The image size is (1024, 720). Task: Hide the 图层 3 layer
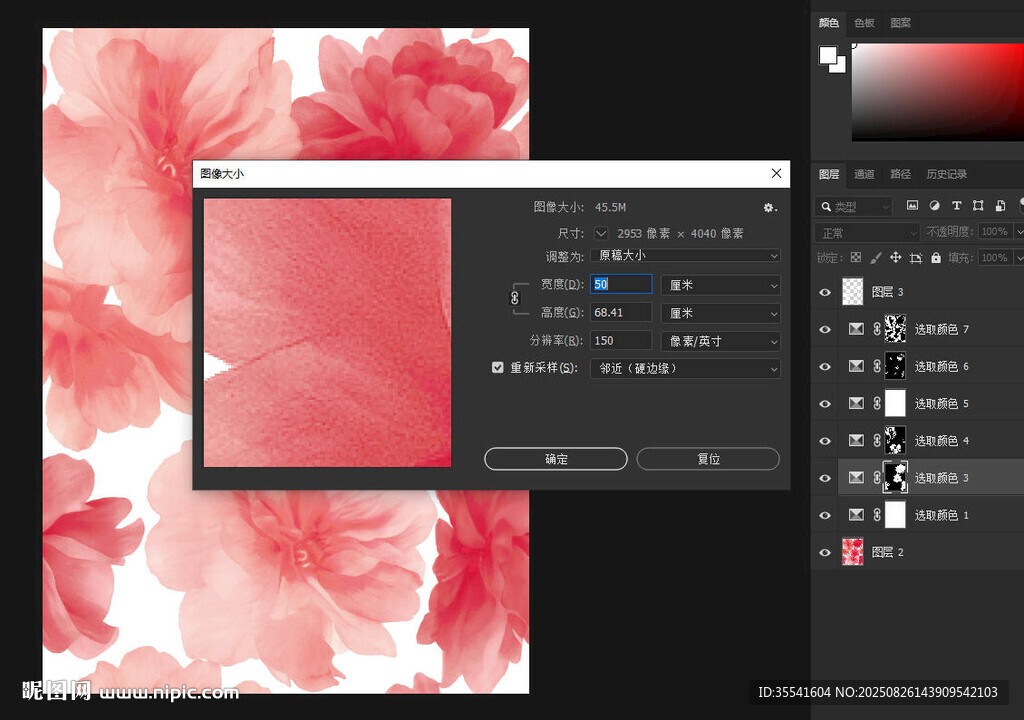[x=825, y=292]
